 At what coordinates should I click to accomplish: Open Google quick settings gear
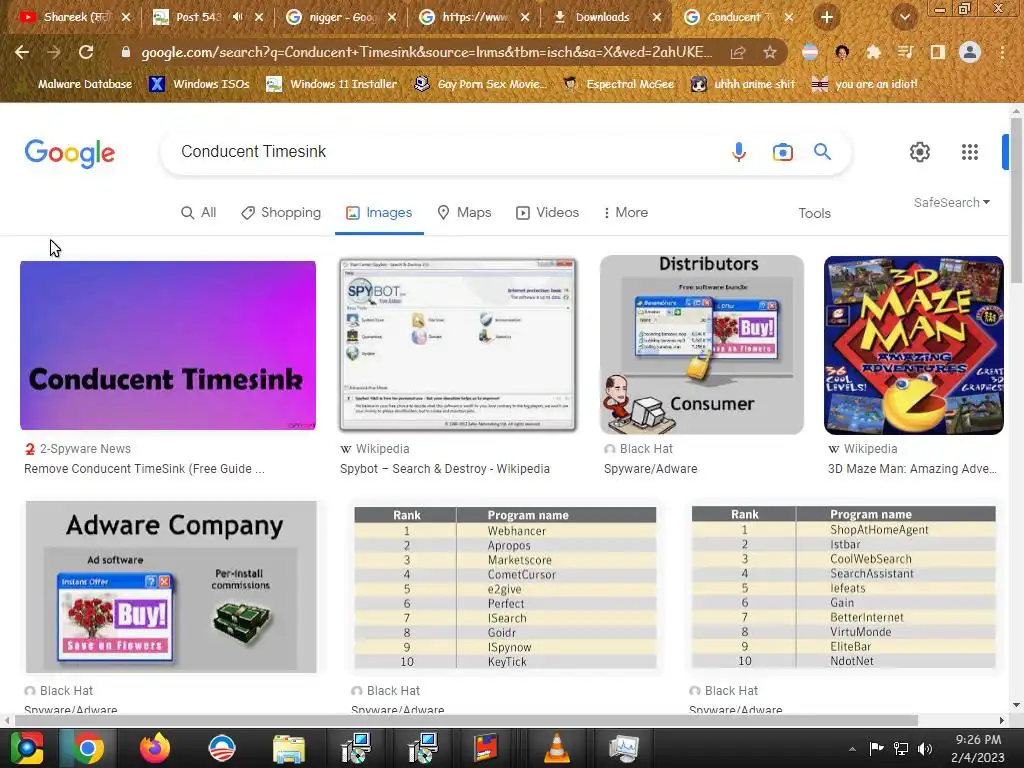920,152
